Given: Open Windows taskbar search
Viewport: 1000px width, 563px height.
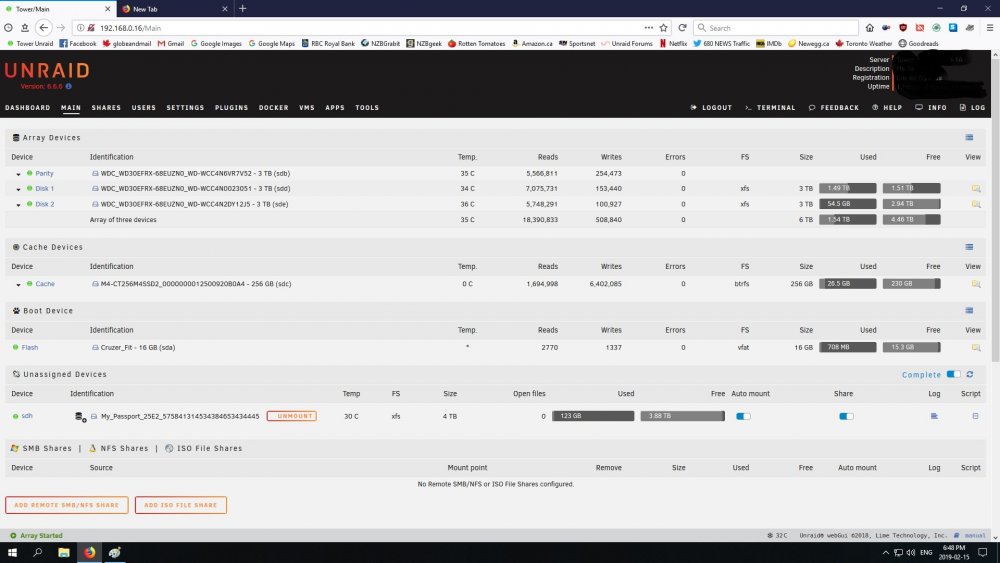Looking at the screenshot, I should 38,552.
